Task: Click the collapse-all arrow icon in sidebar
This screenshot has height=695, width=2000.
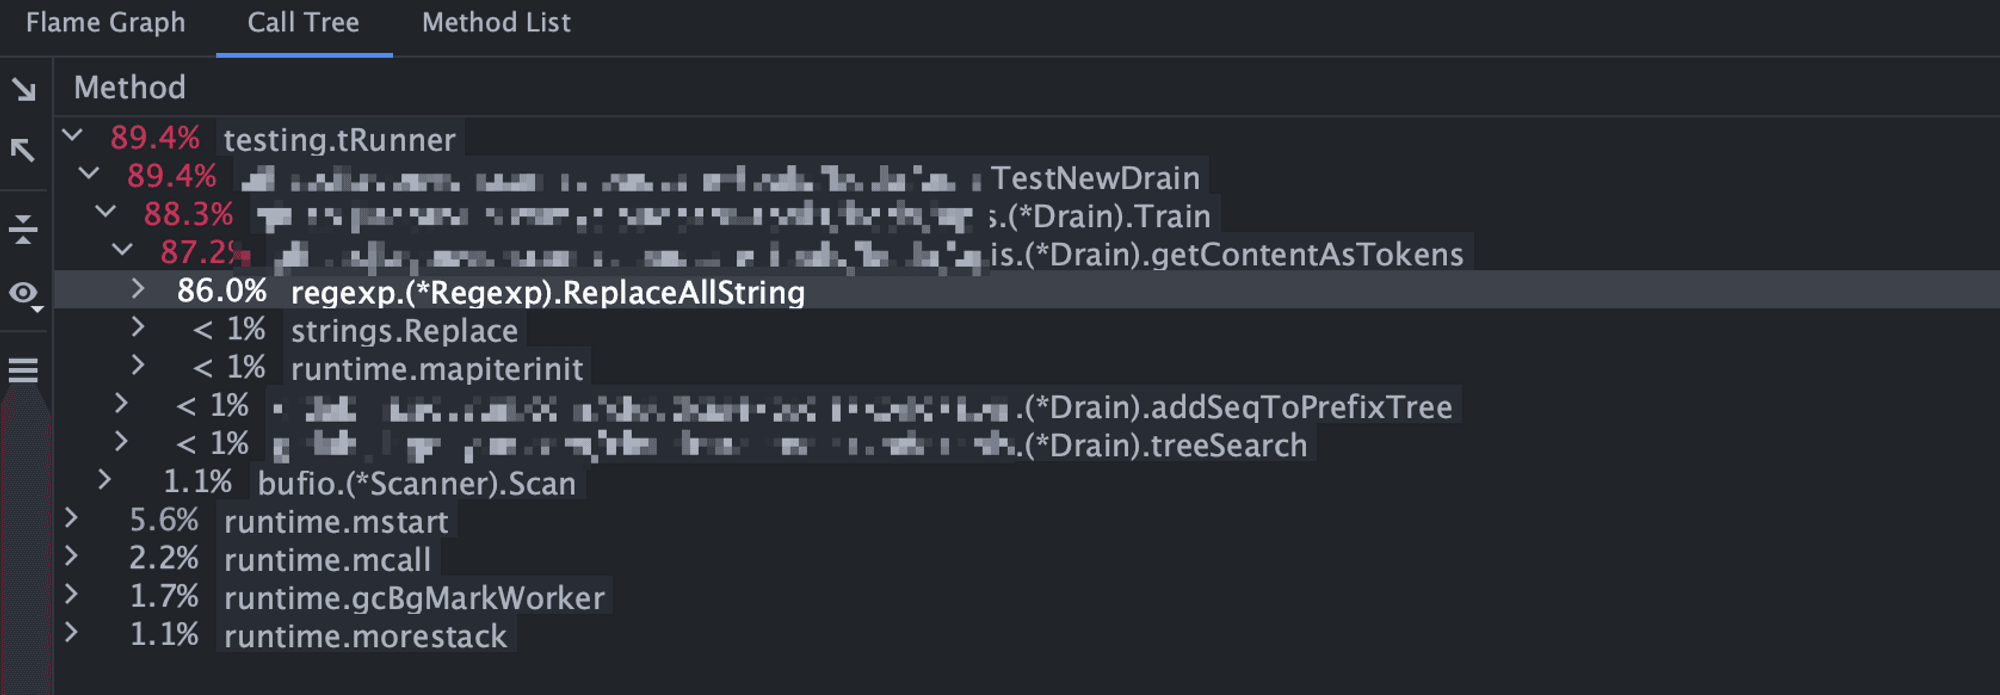Action: tap(23, 150)
